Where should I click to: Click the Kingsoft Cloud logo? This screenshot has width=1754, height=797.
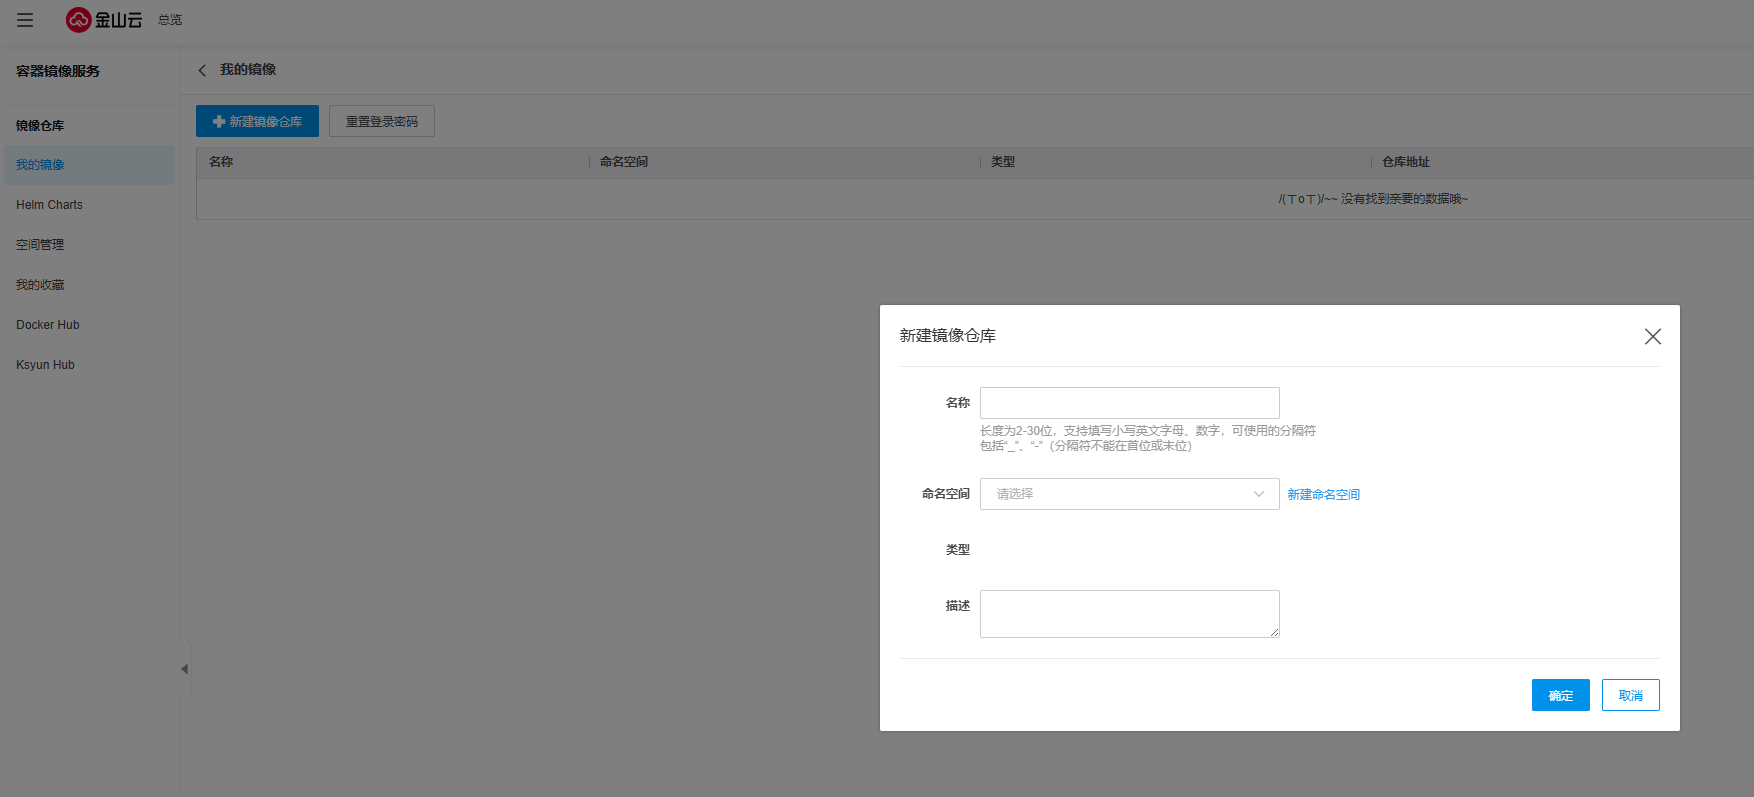[104, 20]
